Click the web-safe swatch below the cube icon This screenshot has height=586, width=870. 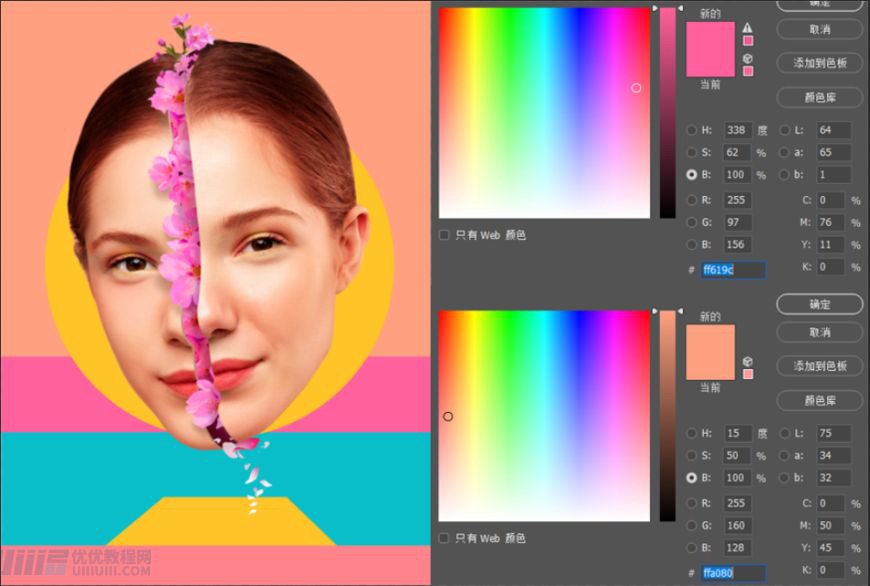pyautogui.click(x=748, y=71)
